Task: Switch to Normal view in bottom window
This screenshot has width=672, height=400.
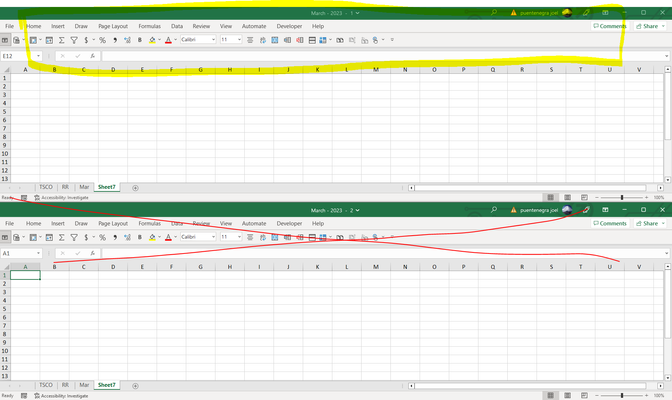Action: (551, 395)
